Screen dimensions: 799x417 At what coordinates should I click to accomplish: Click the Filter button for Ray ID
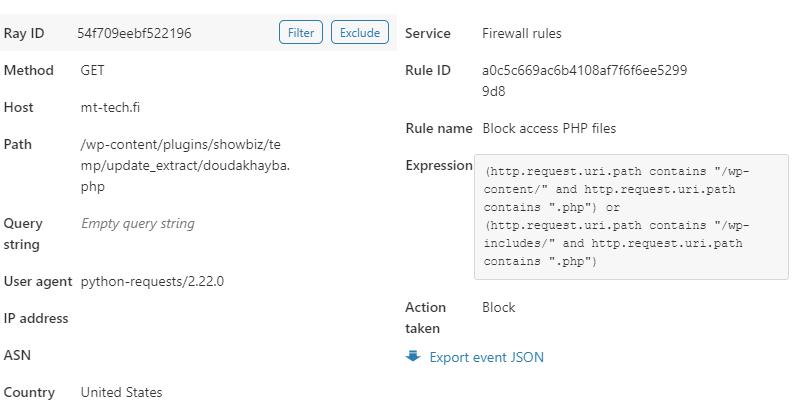(x=300, y=33)
